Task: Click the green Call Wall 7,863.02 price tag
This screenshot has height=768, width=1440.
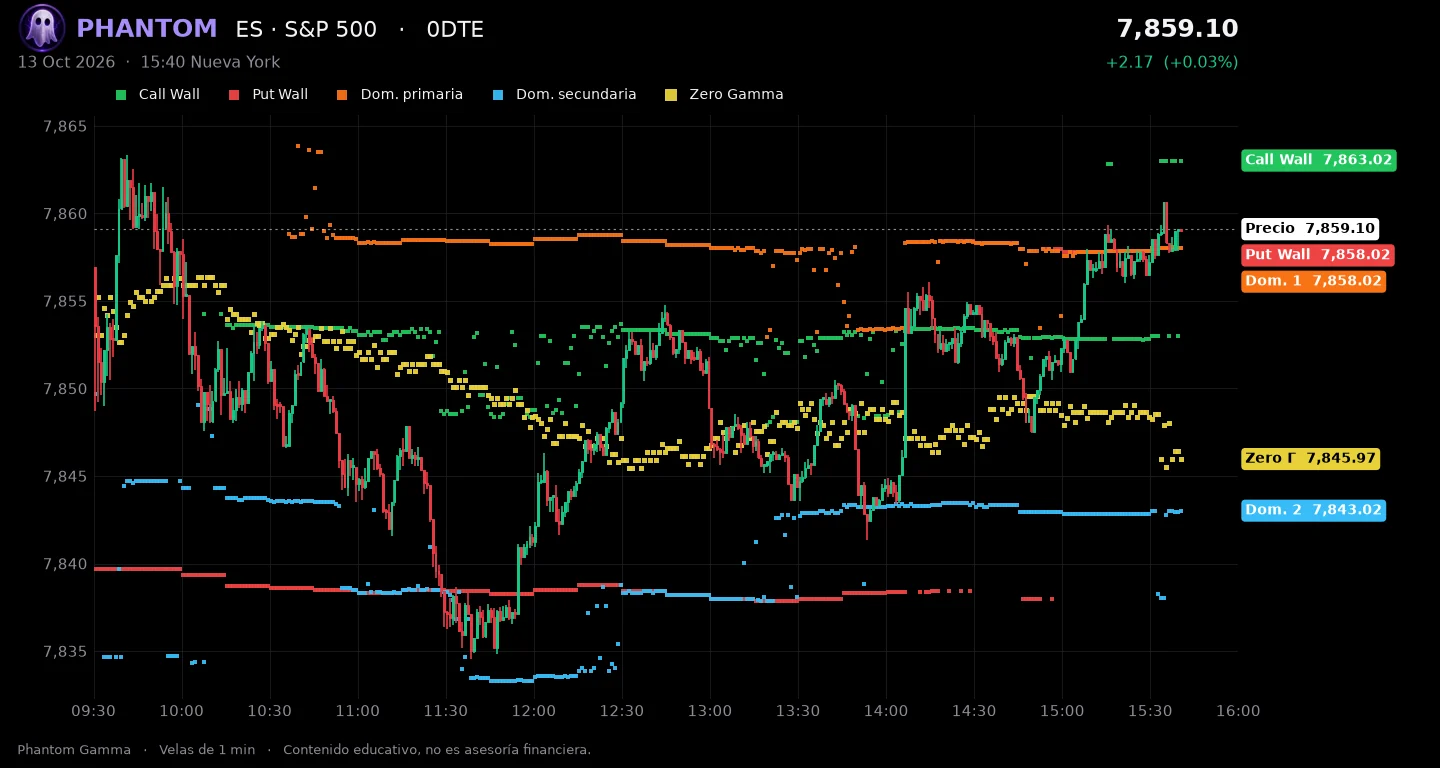Action: tap(1318, 160)
